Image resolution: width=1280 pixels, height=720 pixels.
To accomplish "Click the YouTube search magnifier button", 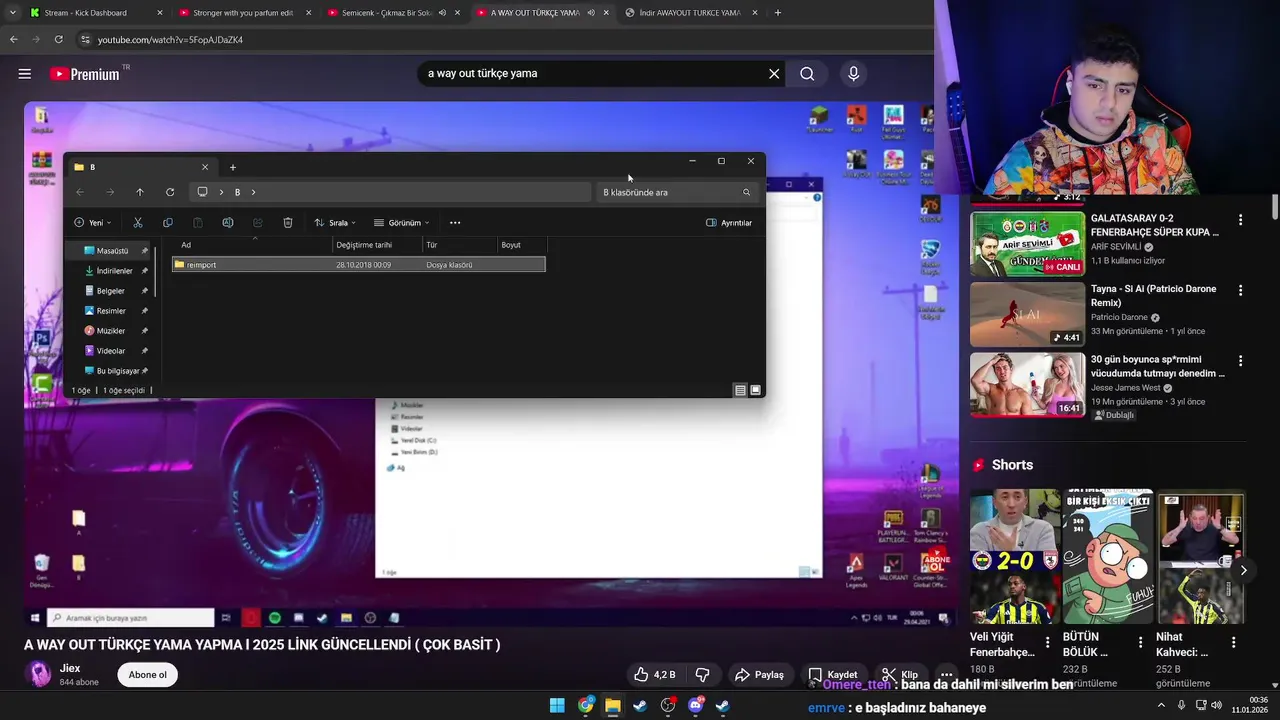I will pos(807,74).
